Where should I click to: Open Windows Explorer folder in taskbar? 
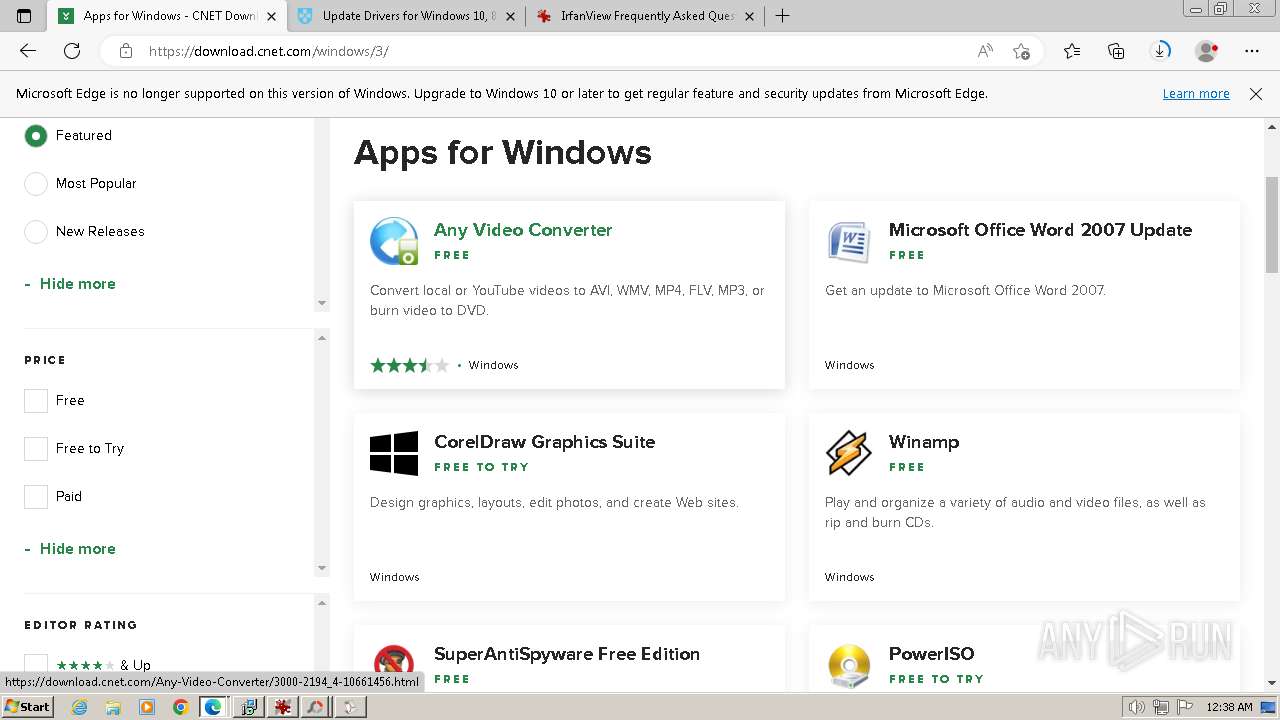point(114,707)
